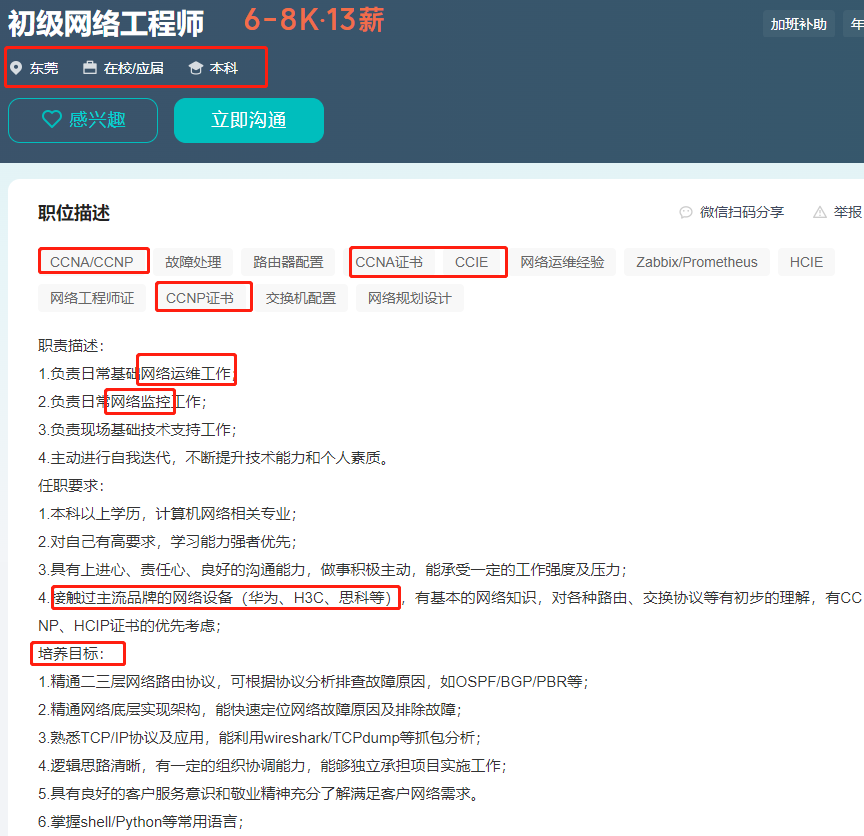The image size is (864, 836).
Task: Click line 3.具有上进心、责任心
Action: (332, 570)
